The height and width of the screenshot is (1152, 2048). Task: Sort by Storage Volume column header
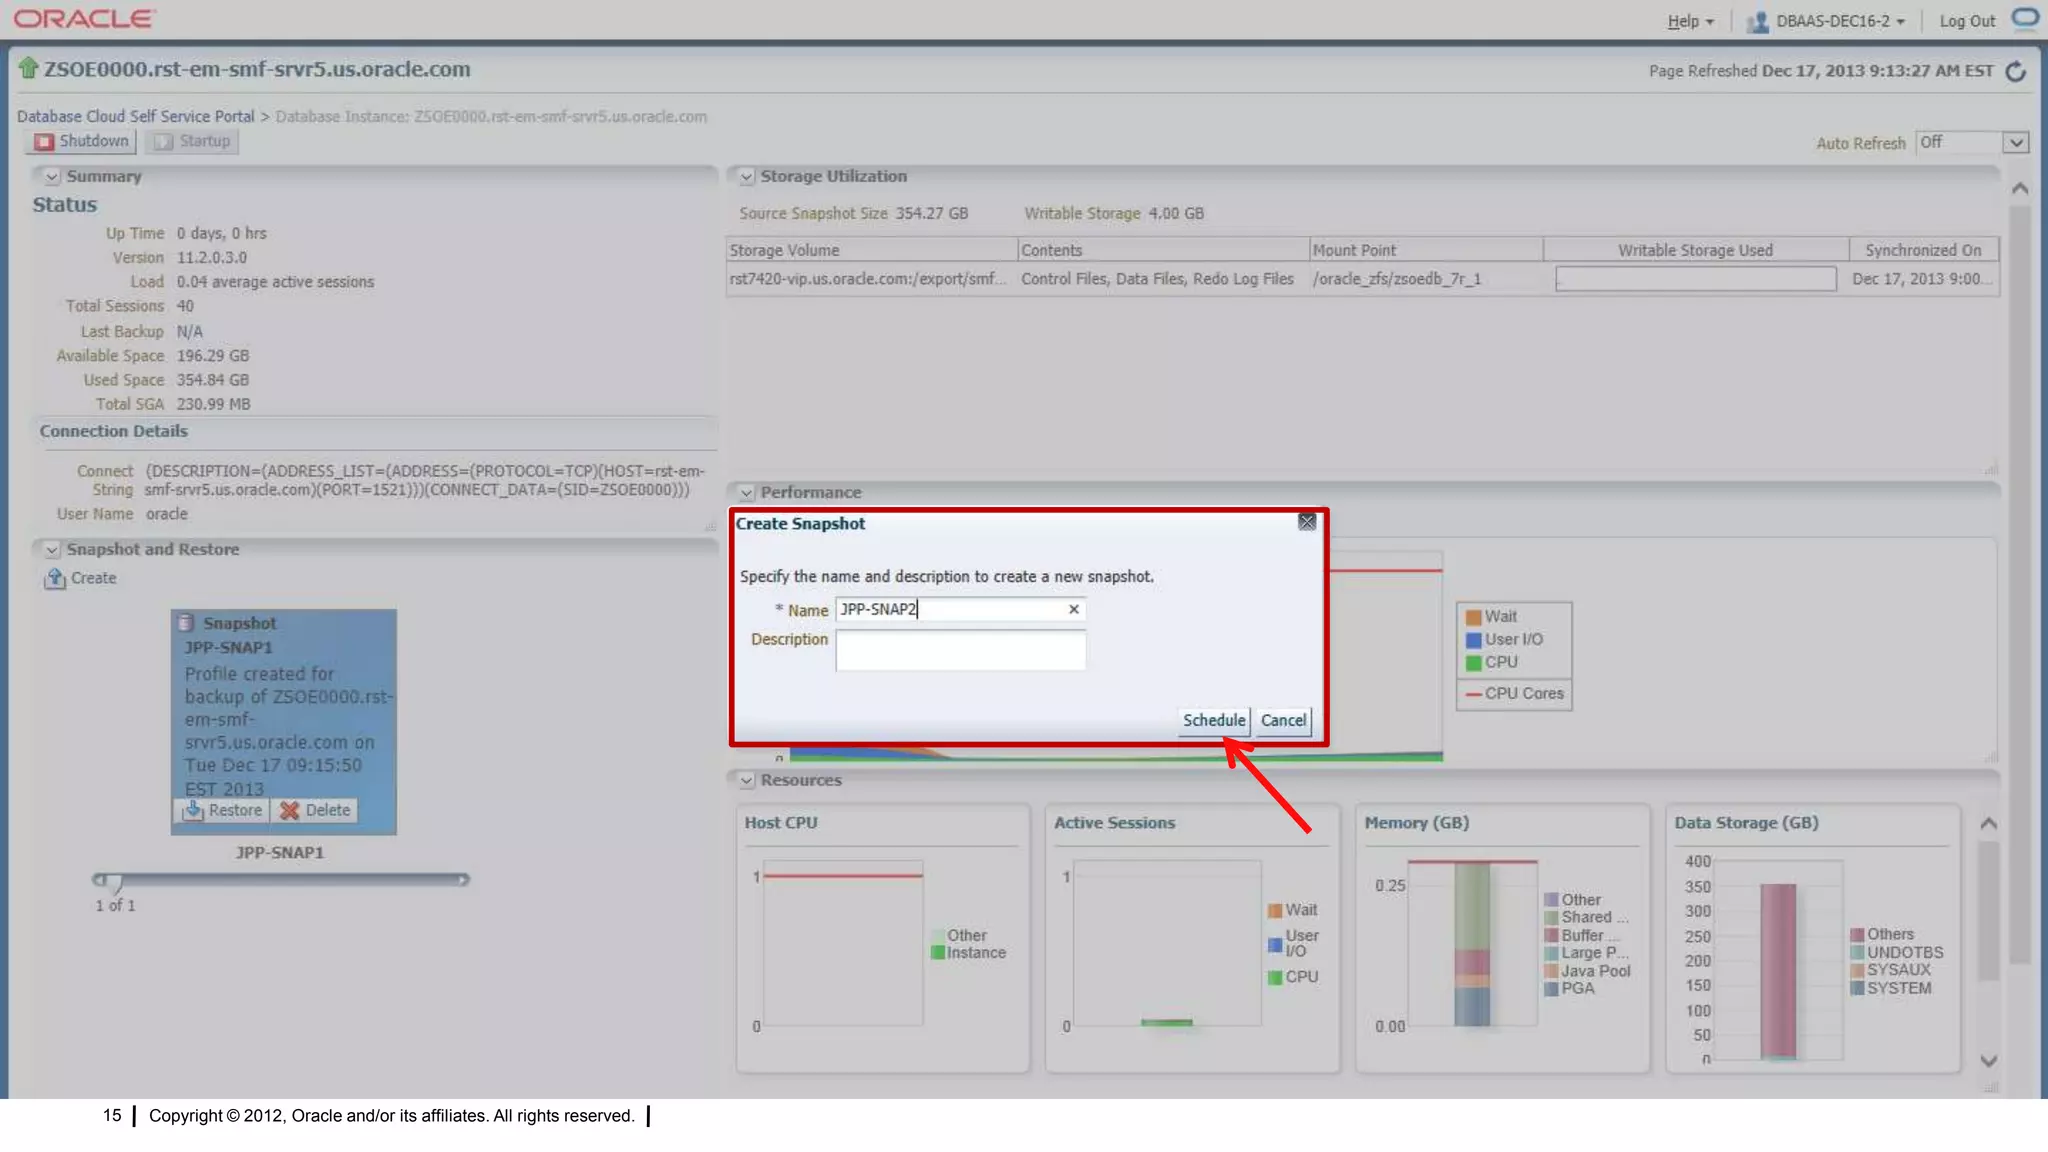point(870,250)
